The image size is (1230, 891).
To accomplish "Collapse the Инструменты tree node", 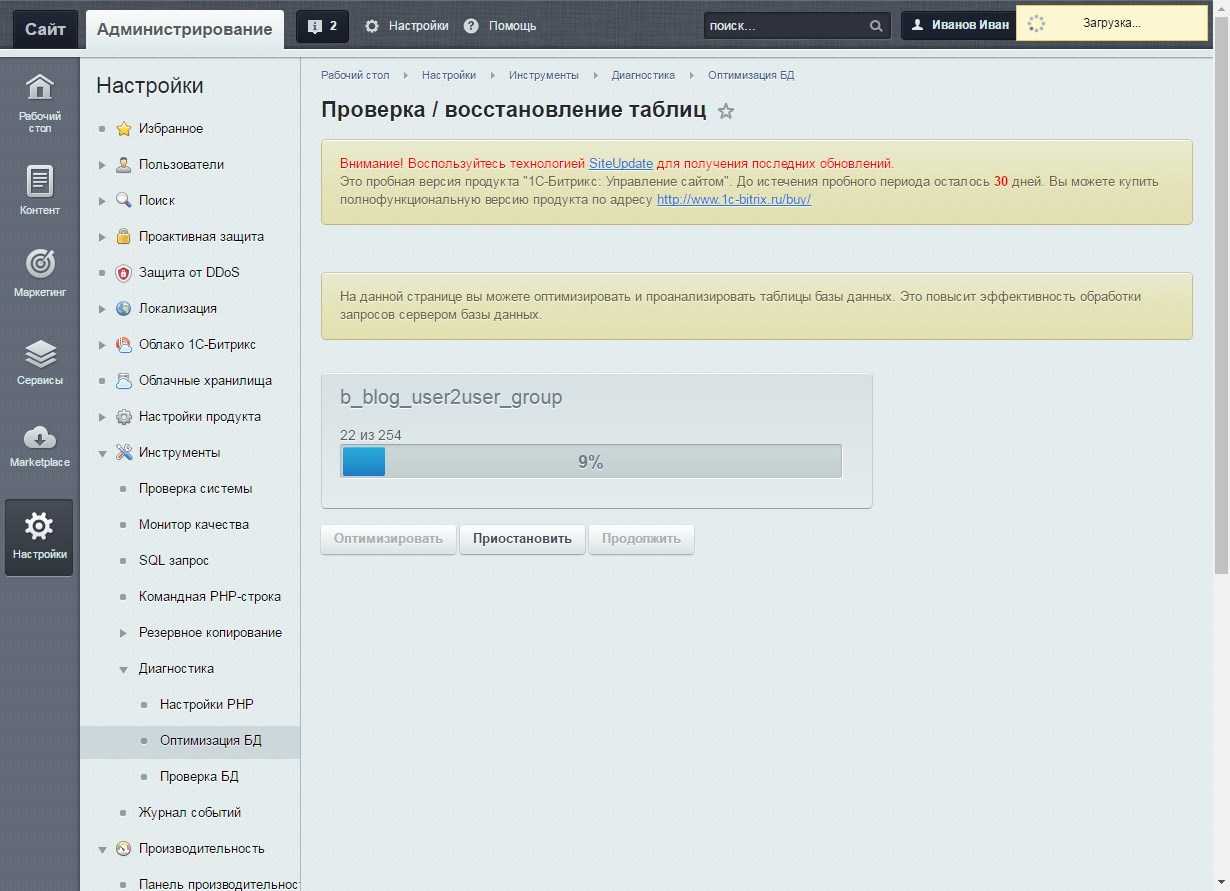I will click(102, 453).
